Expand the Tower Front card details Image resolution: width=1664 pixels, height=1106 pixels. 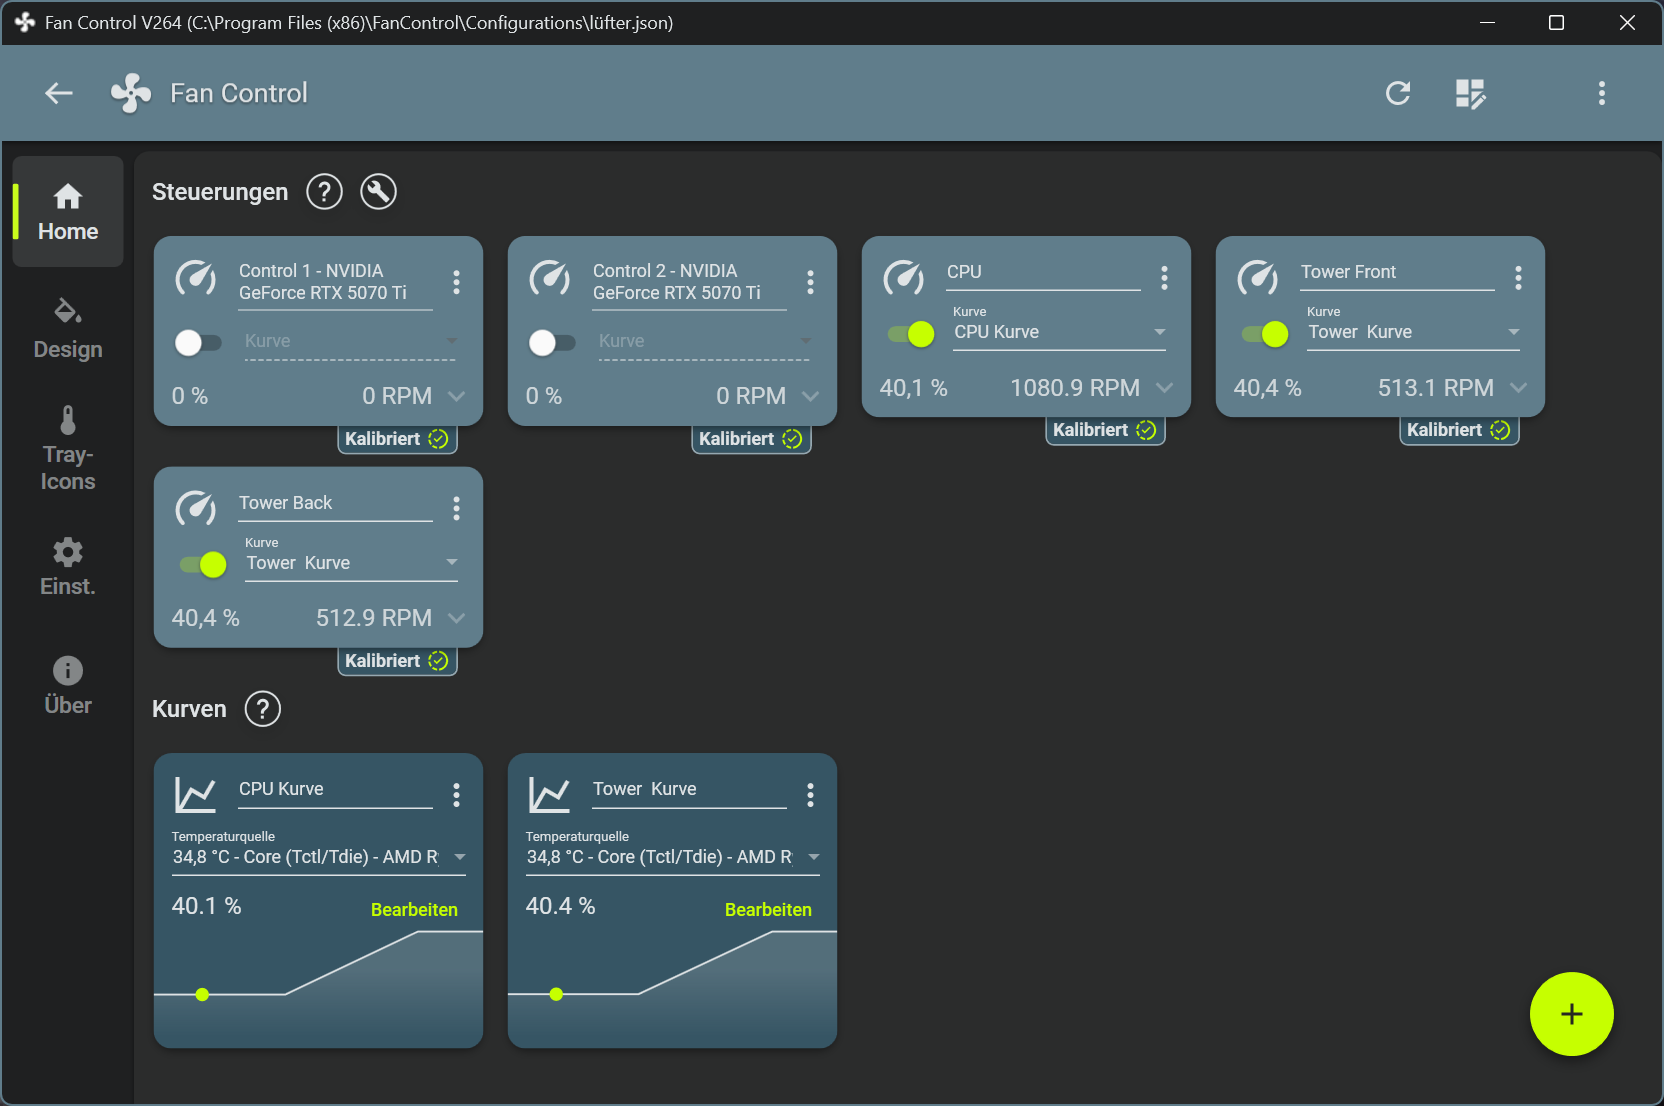coord(1519,388)
